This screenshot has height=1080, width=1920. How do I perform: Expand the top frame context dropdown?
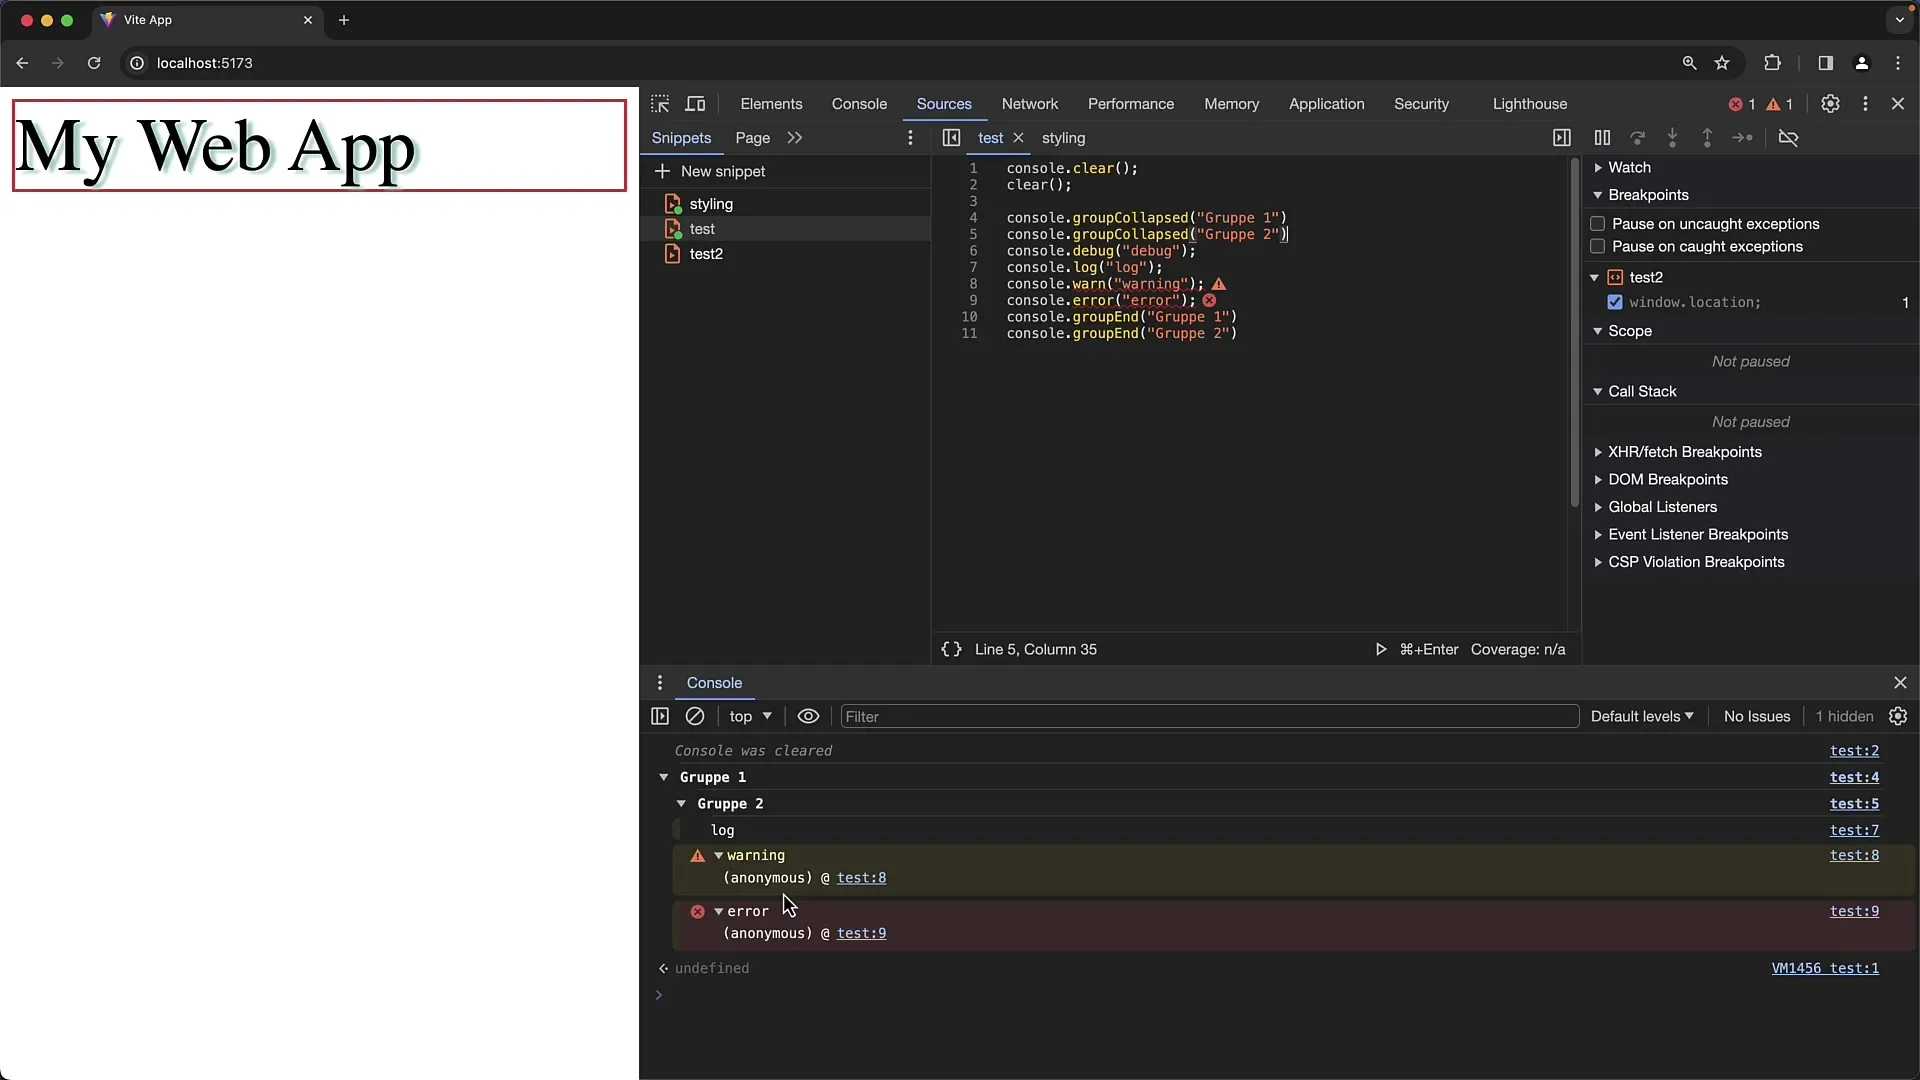coord(749,716)
